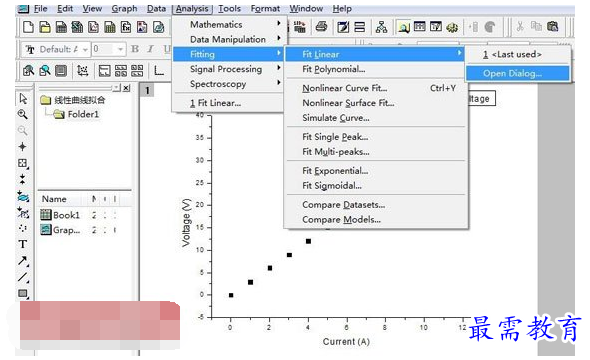Close the Project Explorer panel
The height and width of the screenshot is (360, 590).
[126, 88]
